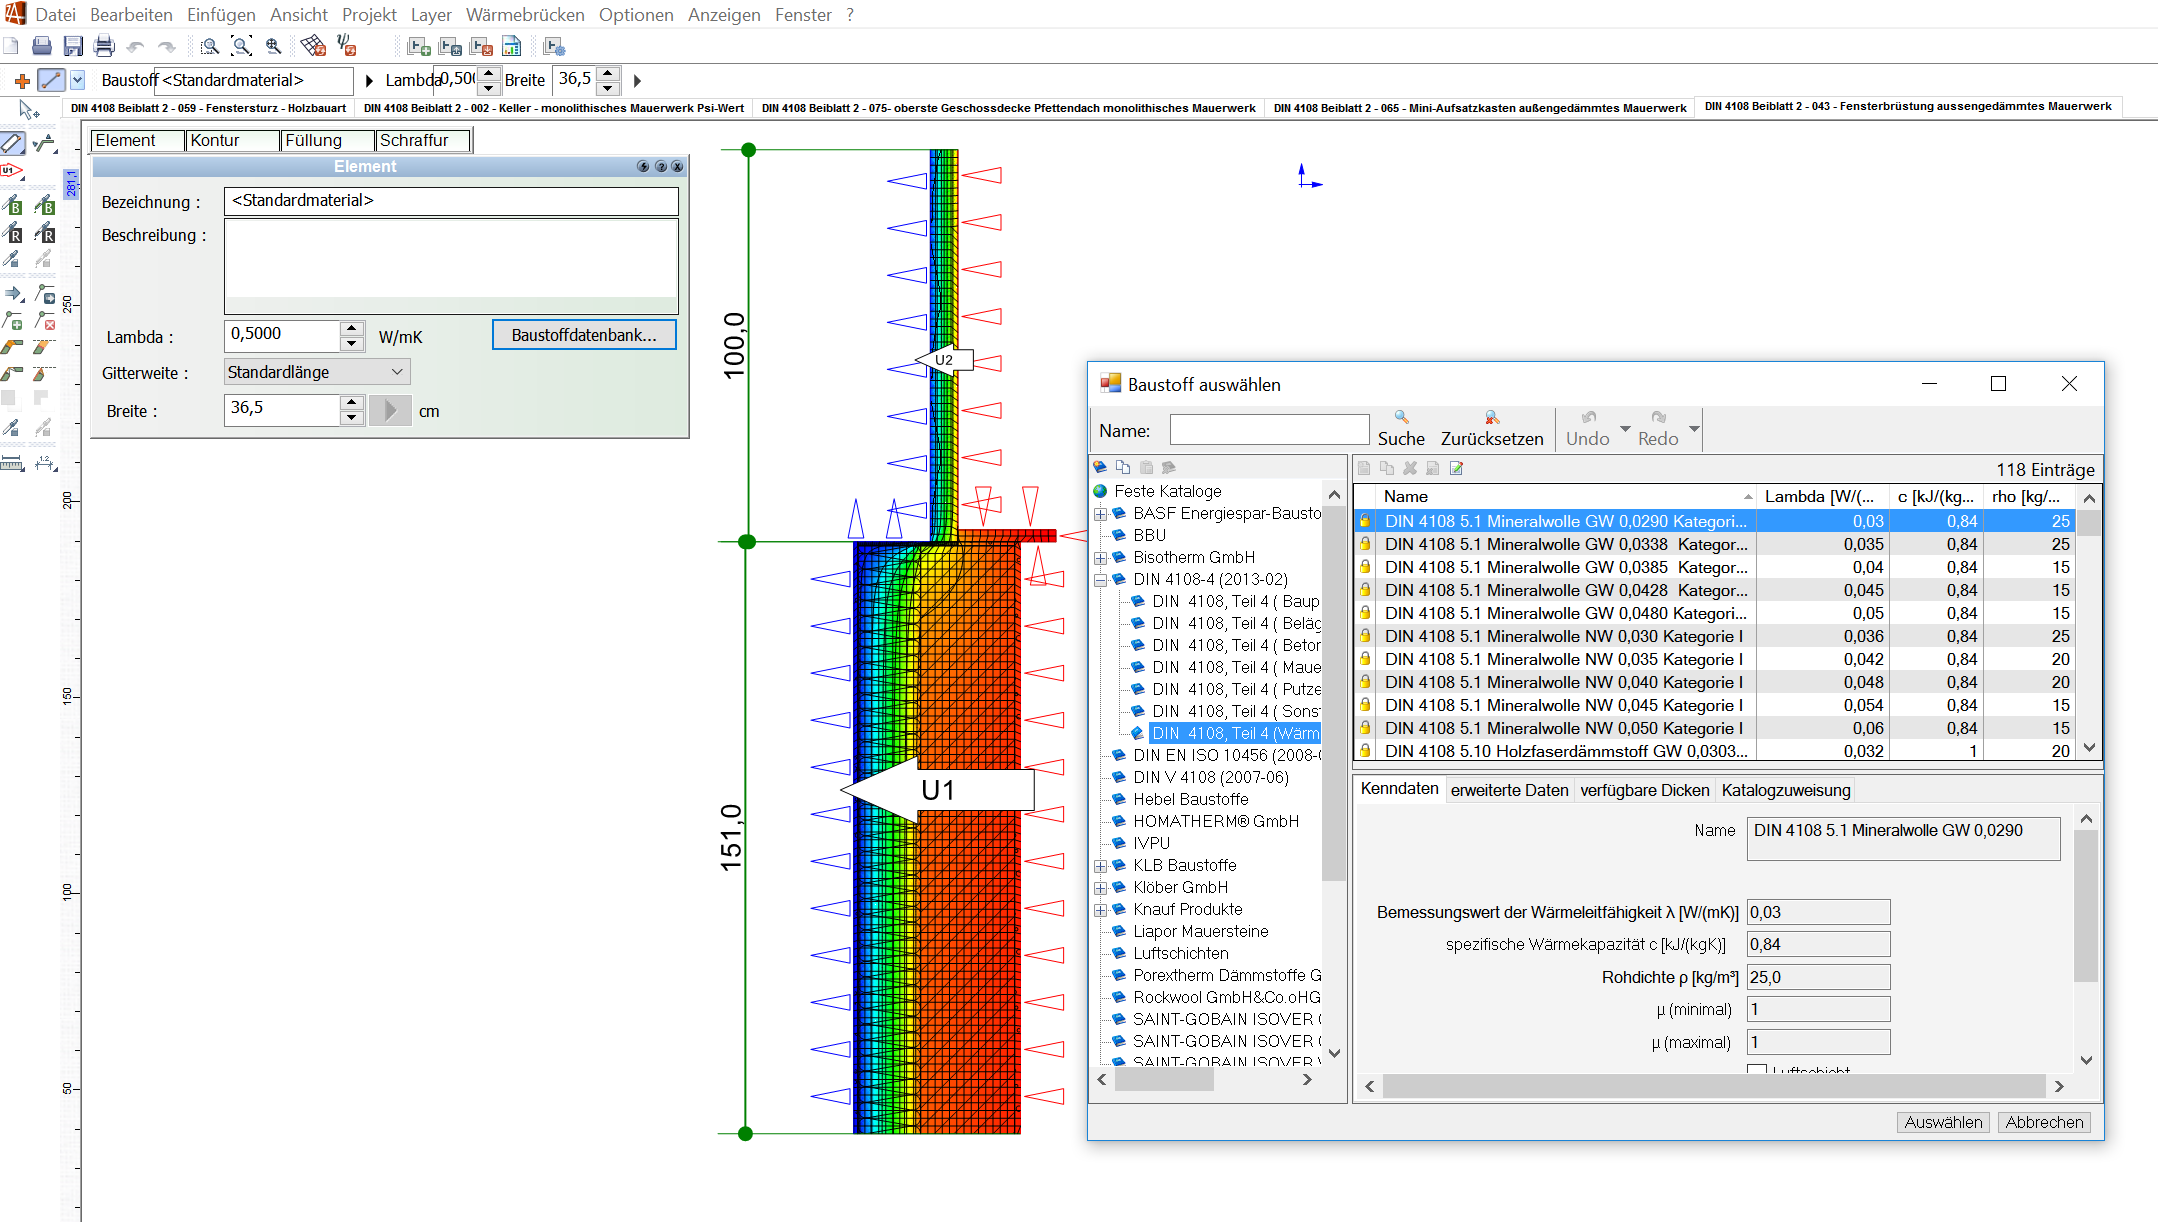Click the Baustoffdatenbank... button
Viewport: 2158px width, 1222px height.
[584, 335]
